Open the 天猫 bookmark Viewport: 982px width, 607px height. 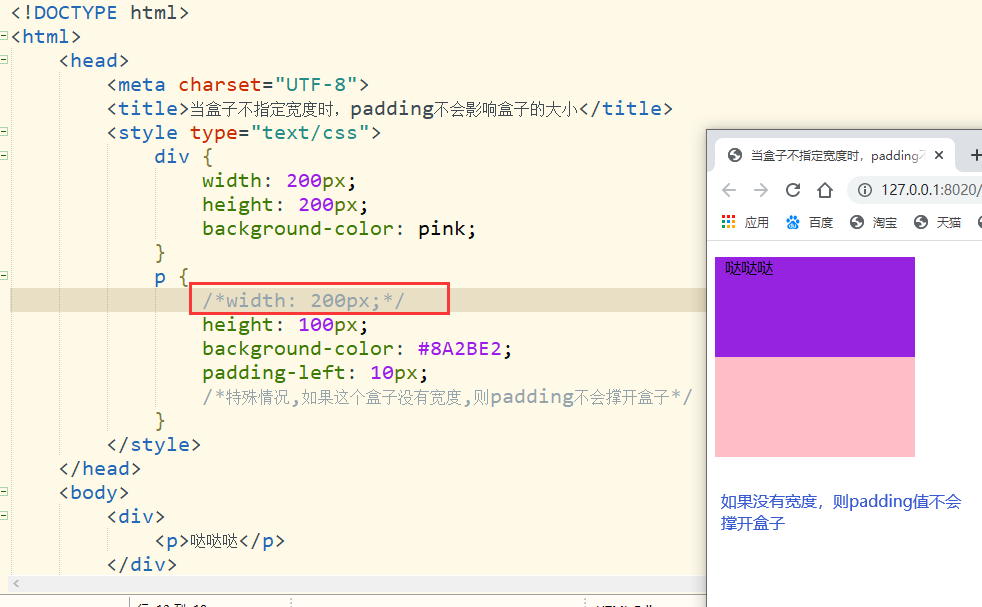(x=937, y=222)
